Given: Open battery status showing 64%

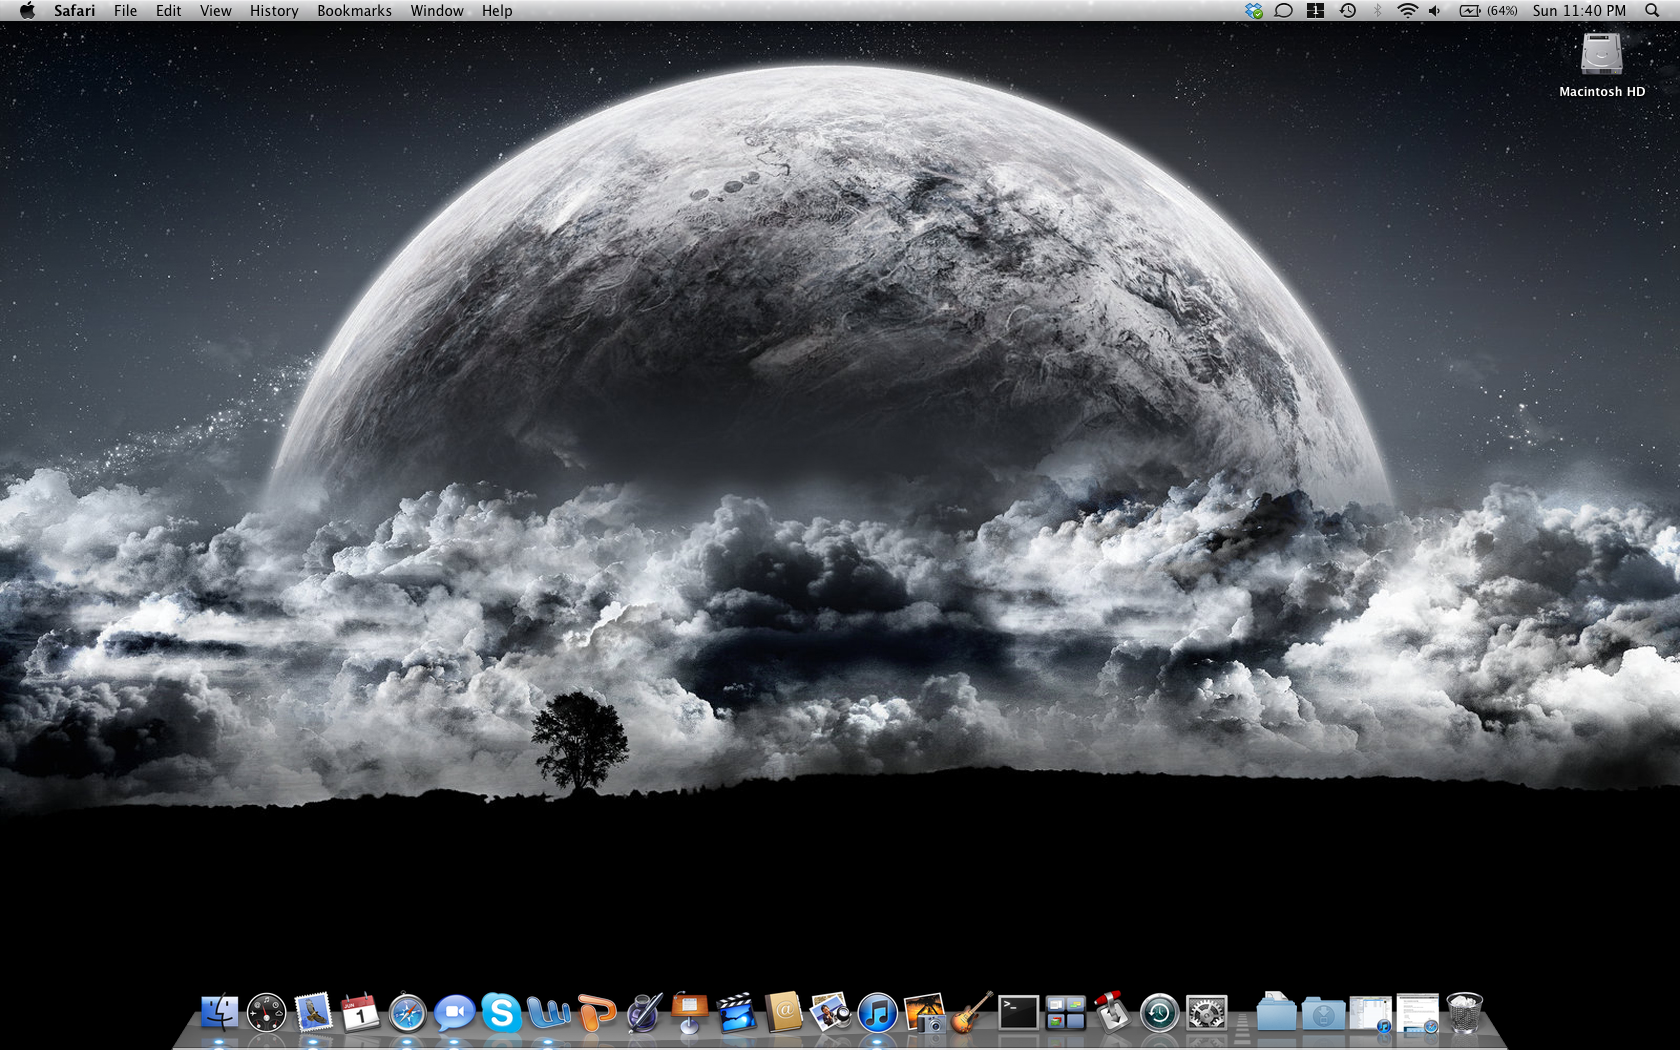Looking at the screenshot, I should click(1488, 11).
